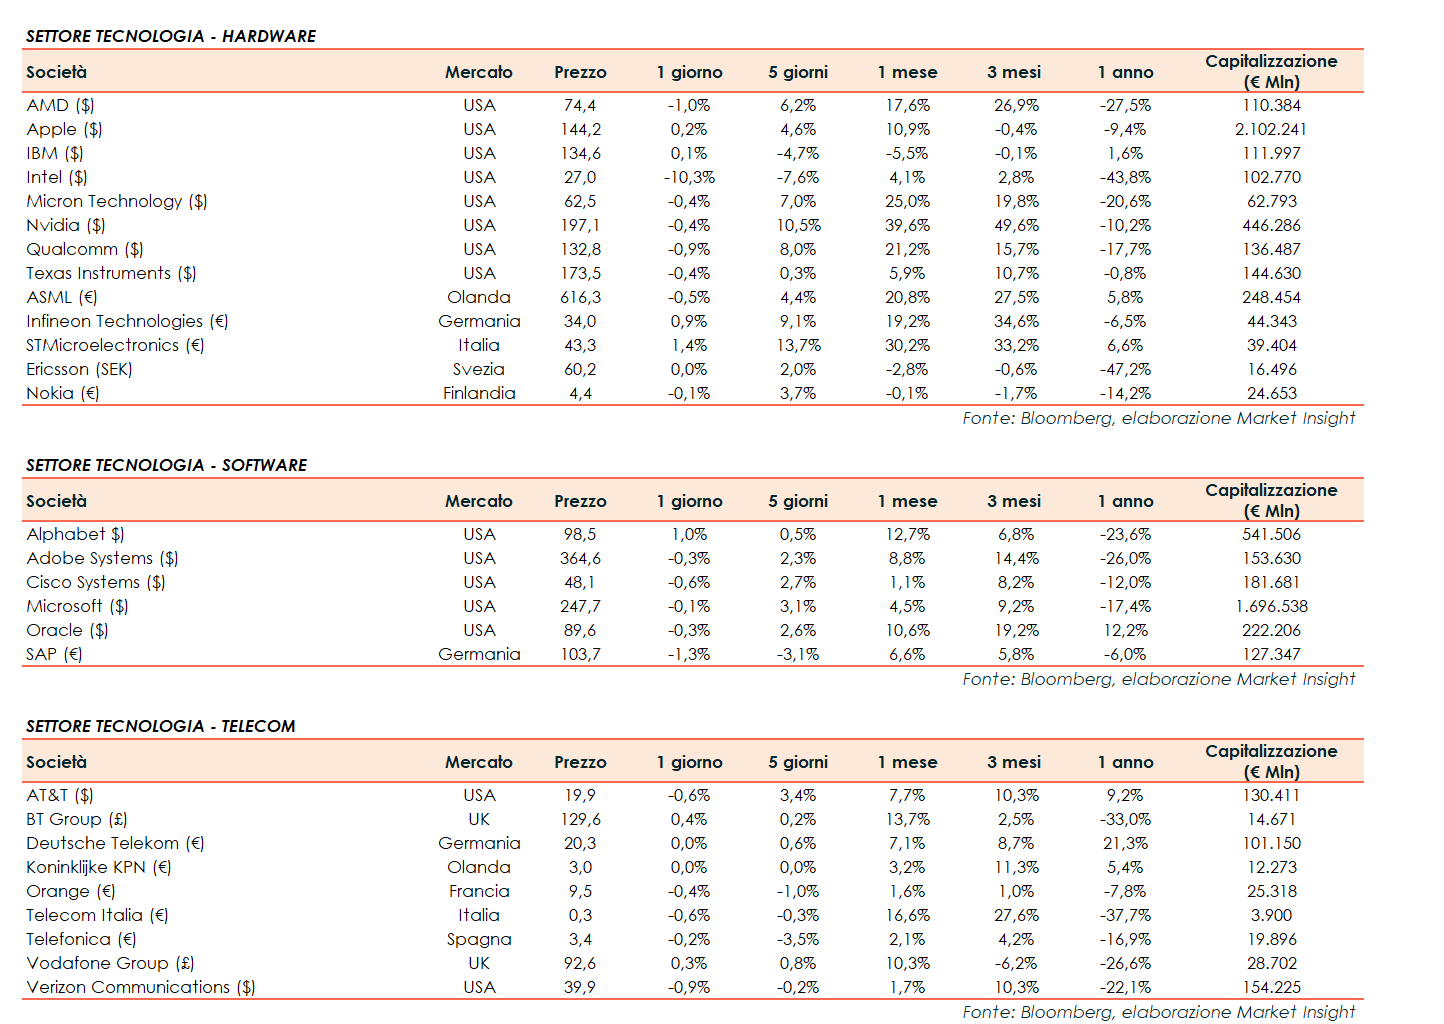Viewport: 1444px width, 1024px height.
Task: Click the "1 anno" header in Telecom table
Action: click(x=1125, y=762)
